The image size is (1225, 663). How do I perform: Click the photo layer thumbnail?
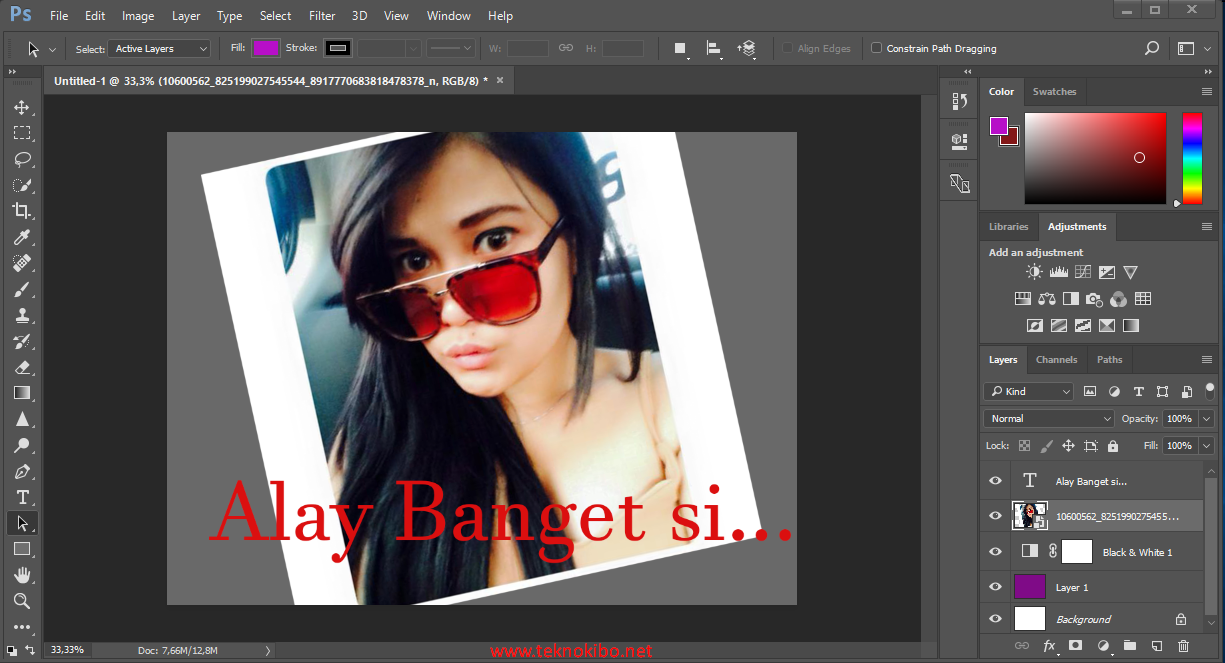(1030, 516)
